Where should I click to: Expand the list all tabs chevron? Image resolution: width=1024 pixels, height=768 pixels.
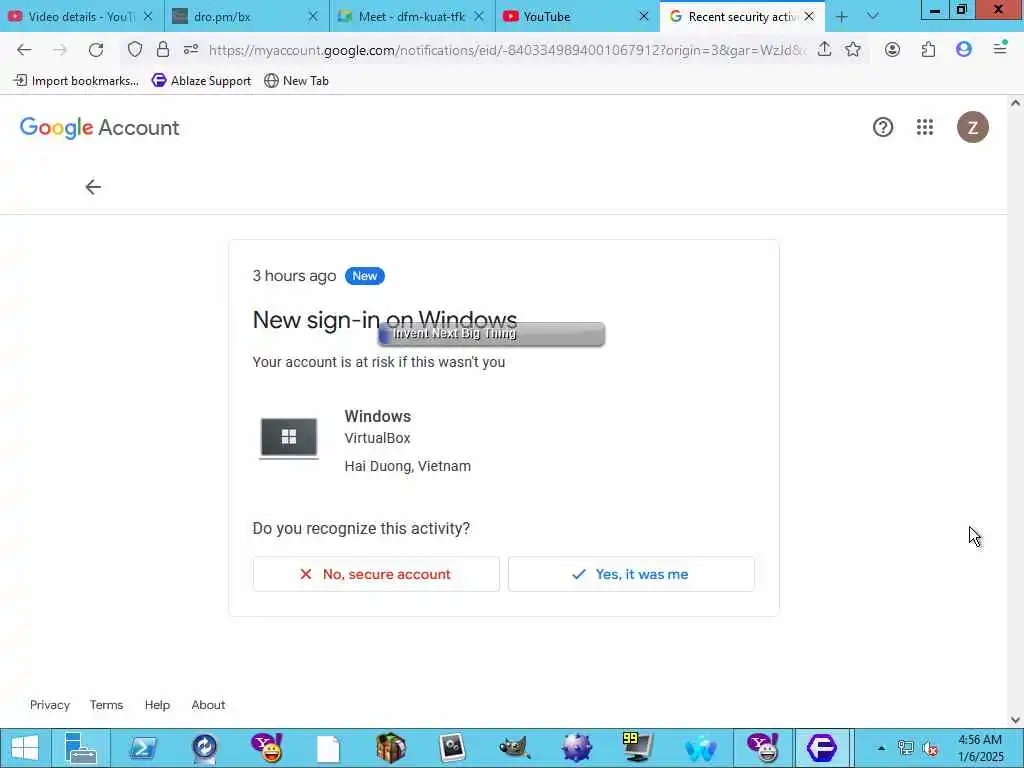[872, 17]
